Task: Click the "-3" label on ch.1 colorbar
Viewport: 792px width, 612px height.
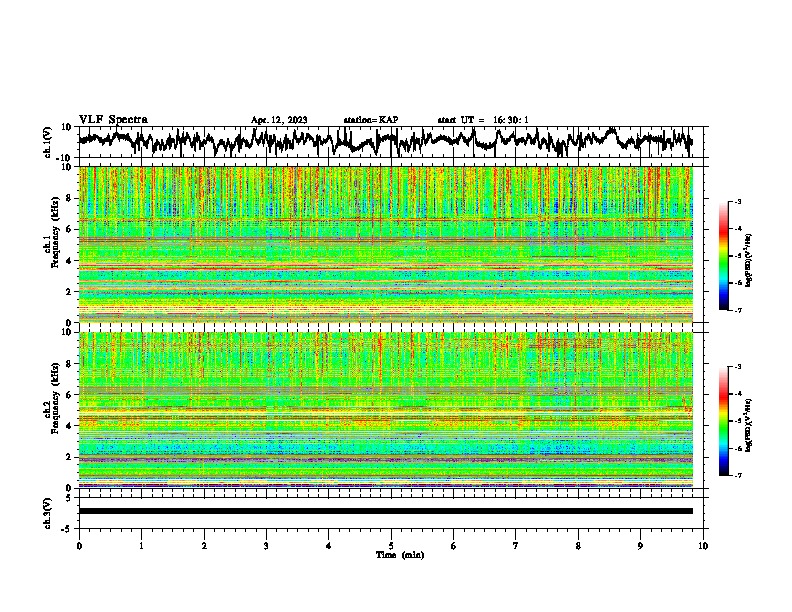Action: 738,202
